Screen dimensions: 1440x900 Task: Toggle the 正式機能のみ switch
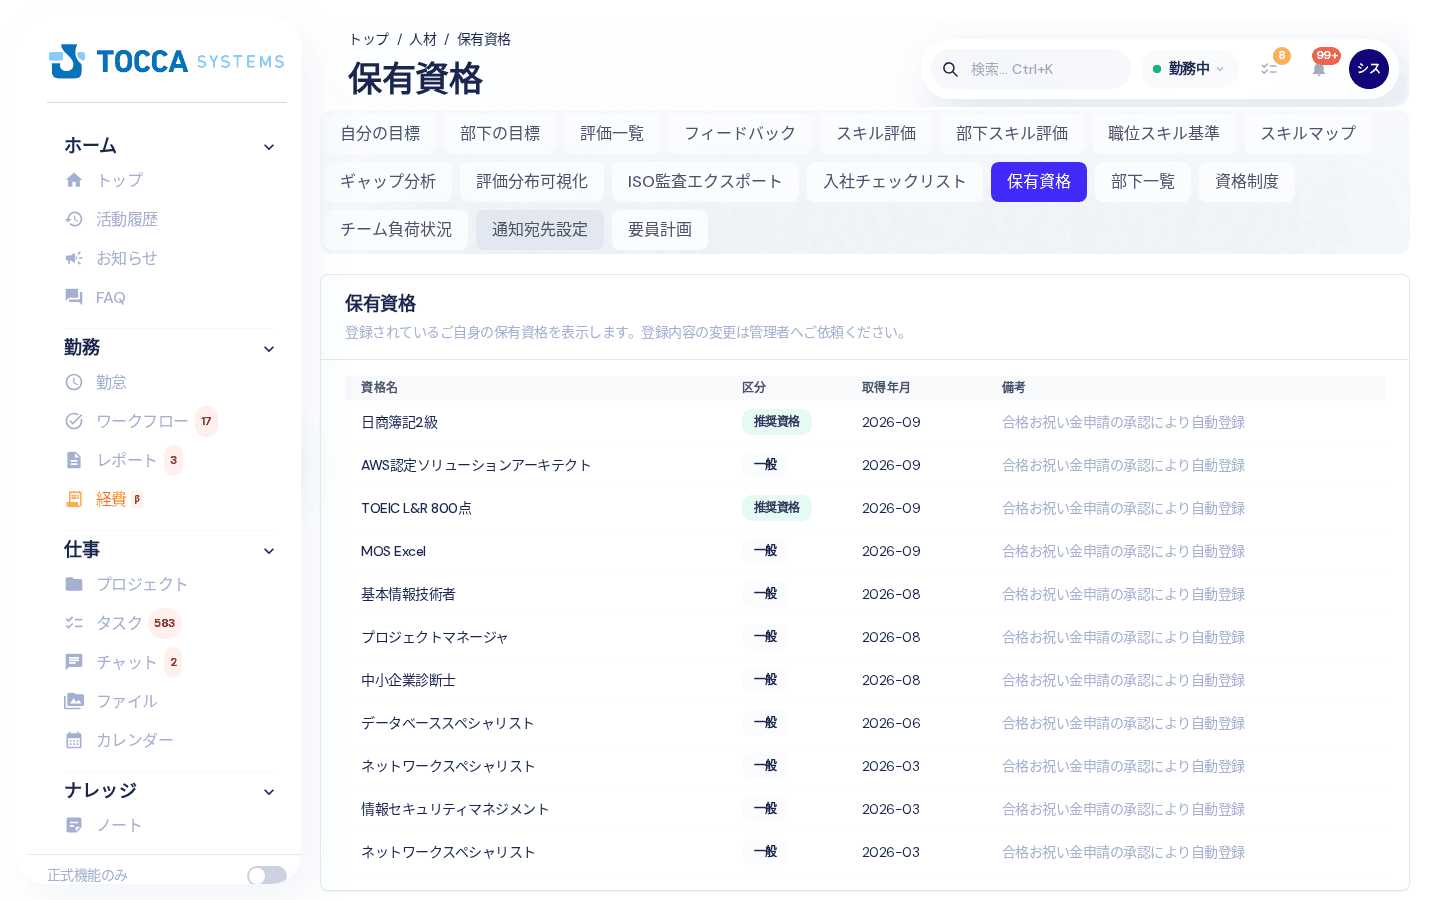pos(267,875)
